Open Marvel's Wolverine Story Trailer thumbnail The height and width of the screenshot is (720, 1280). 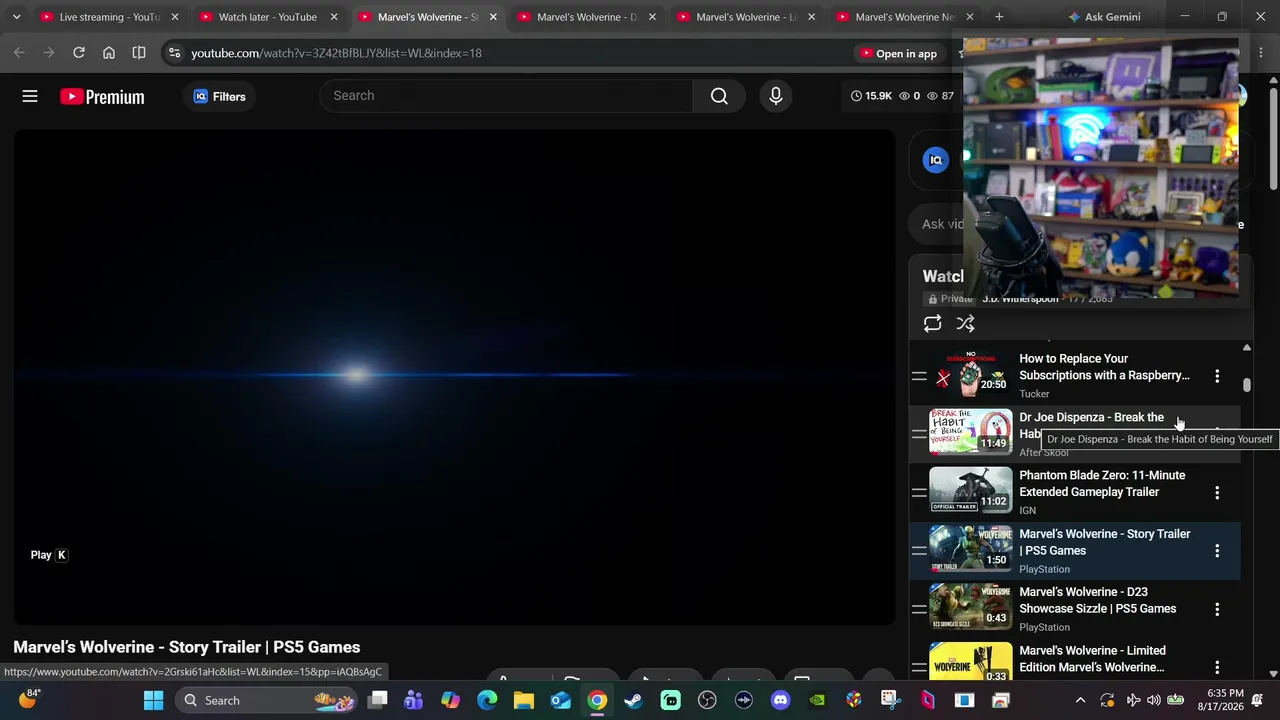pos(970,550)
